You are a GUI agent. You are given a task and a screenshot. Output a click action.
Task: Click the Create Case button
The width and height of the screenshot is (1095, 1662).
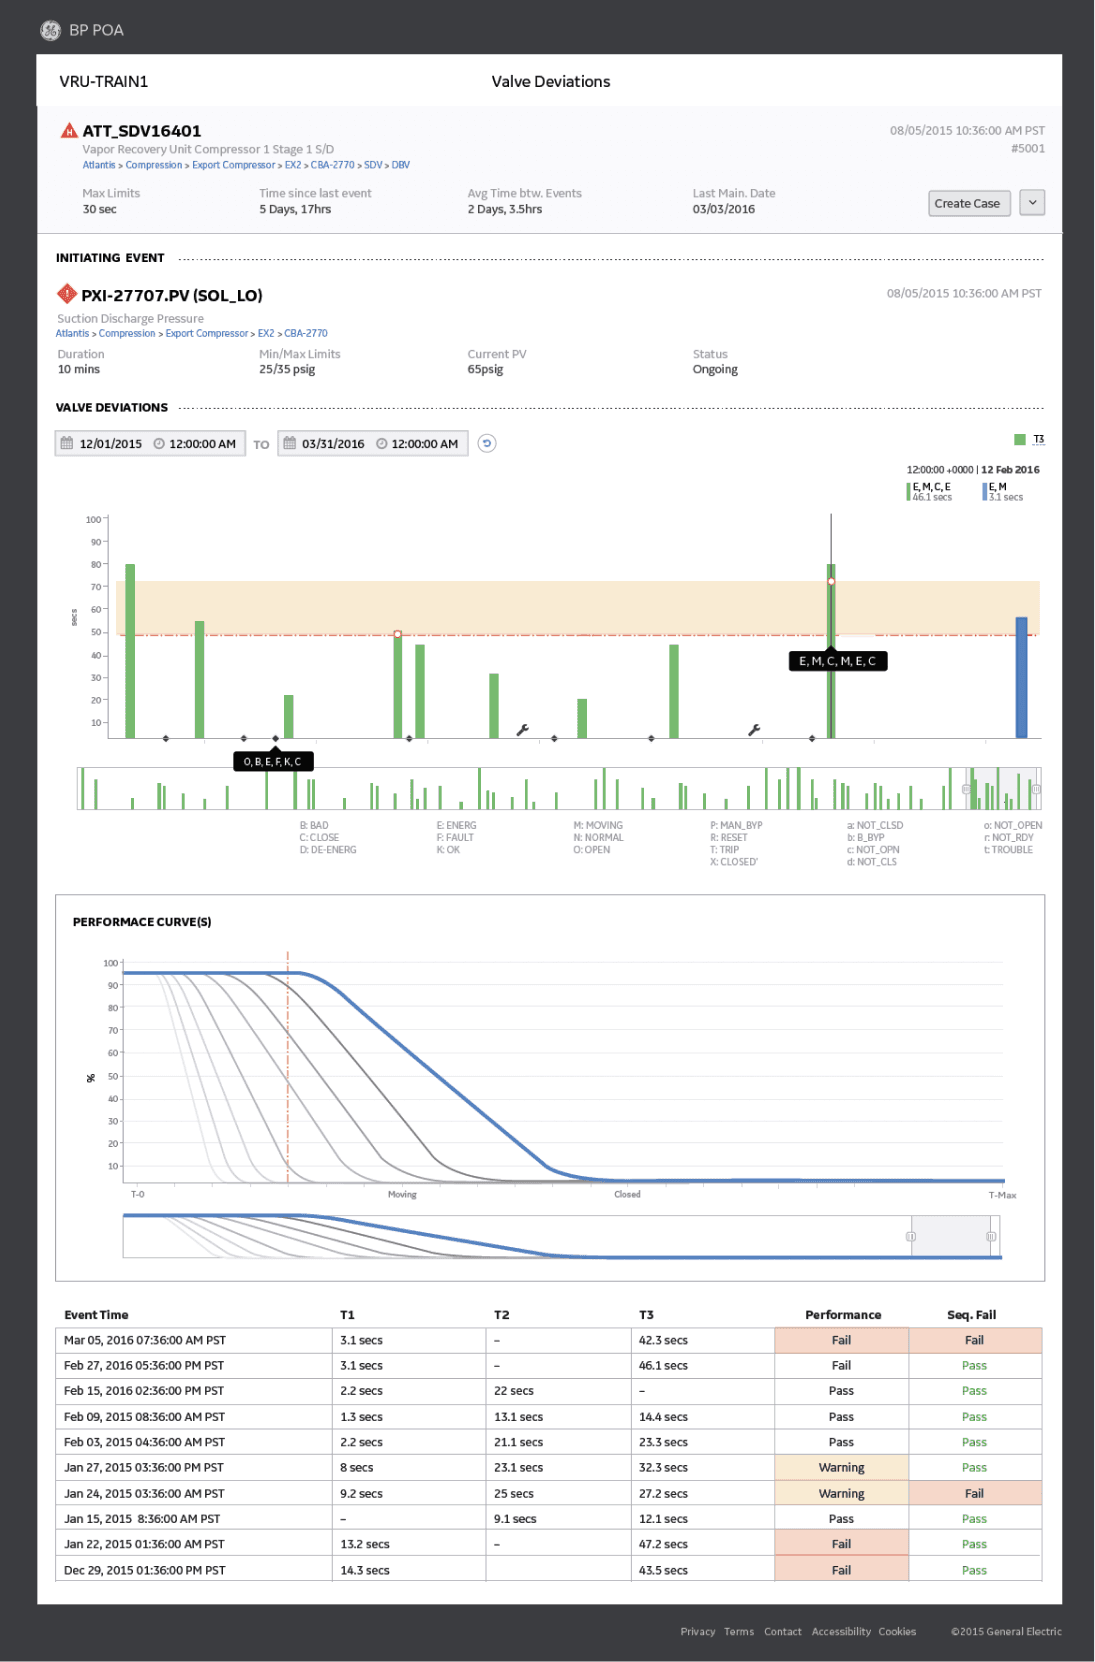click(967, 203)
